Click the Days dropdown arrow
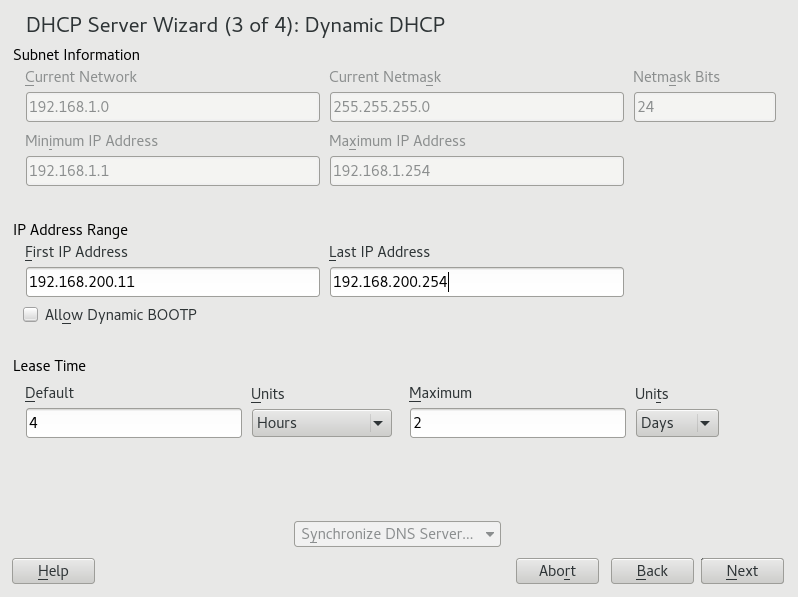 tap(705, 424)
